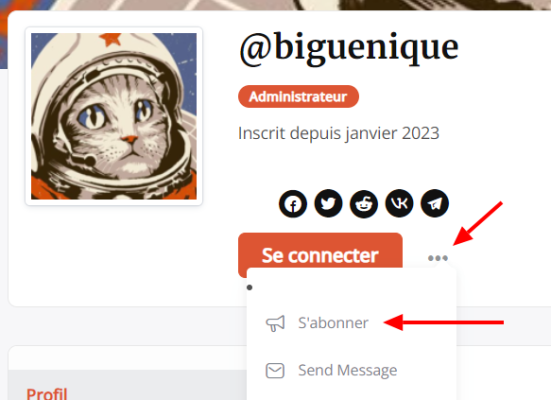Click the bullet dot atop dropdown menu
The height and width of the screenshot is (400, 551).
click(x=249, y=288)
